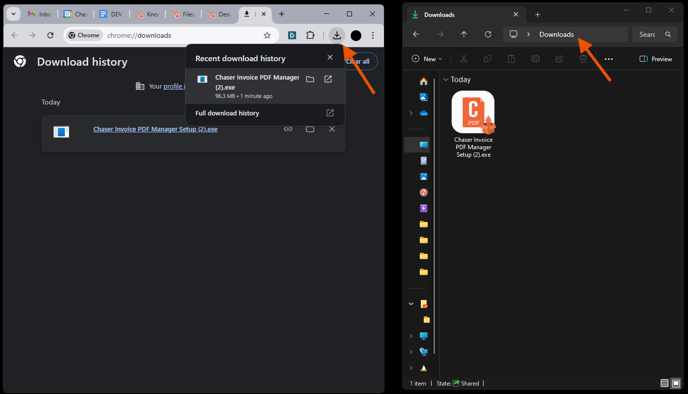Go up one folder level in File Explorer
Image resolution: width=688 pixels, height=394 pixels.
[464, 34]
